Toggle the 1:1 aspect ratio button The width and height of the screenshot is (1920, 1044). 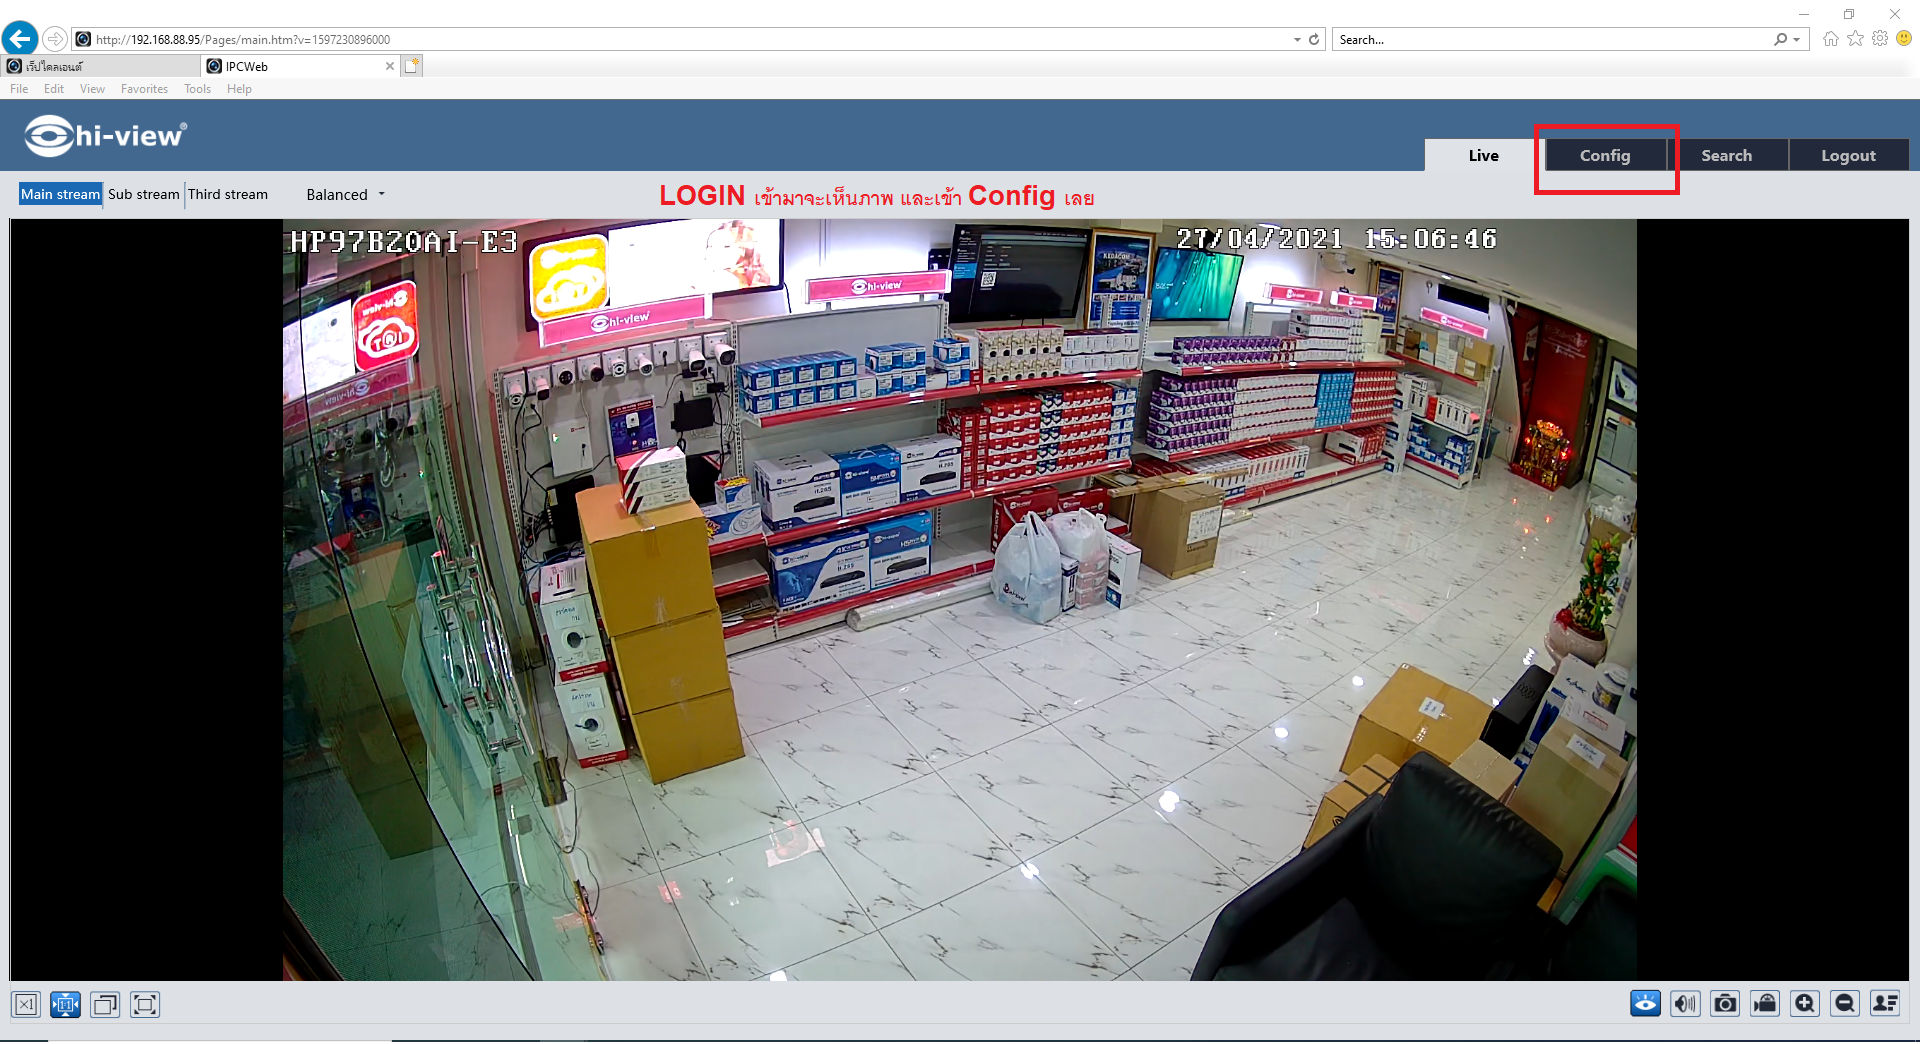coord(65,1004)
